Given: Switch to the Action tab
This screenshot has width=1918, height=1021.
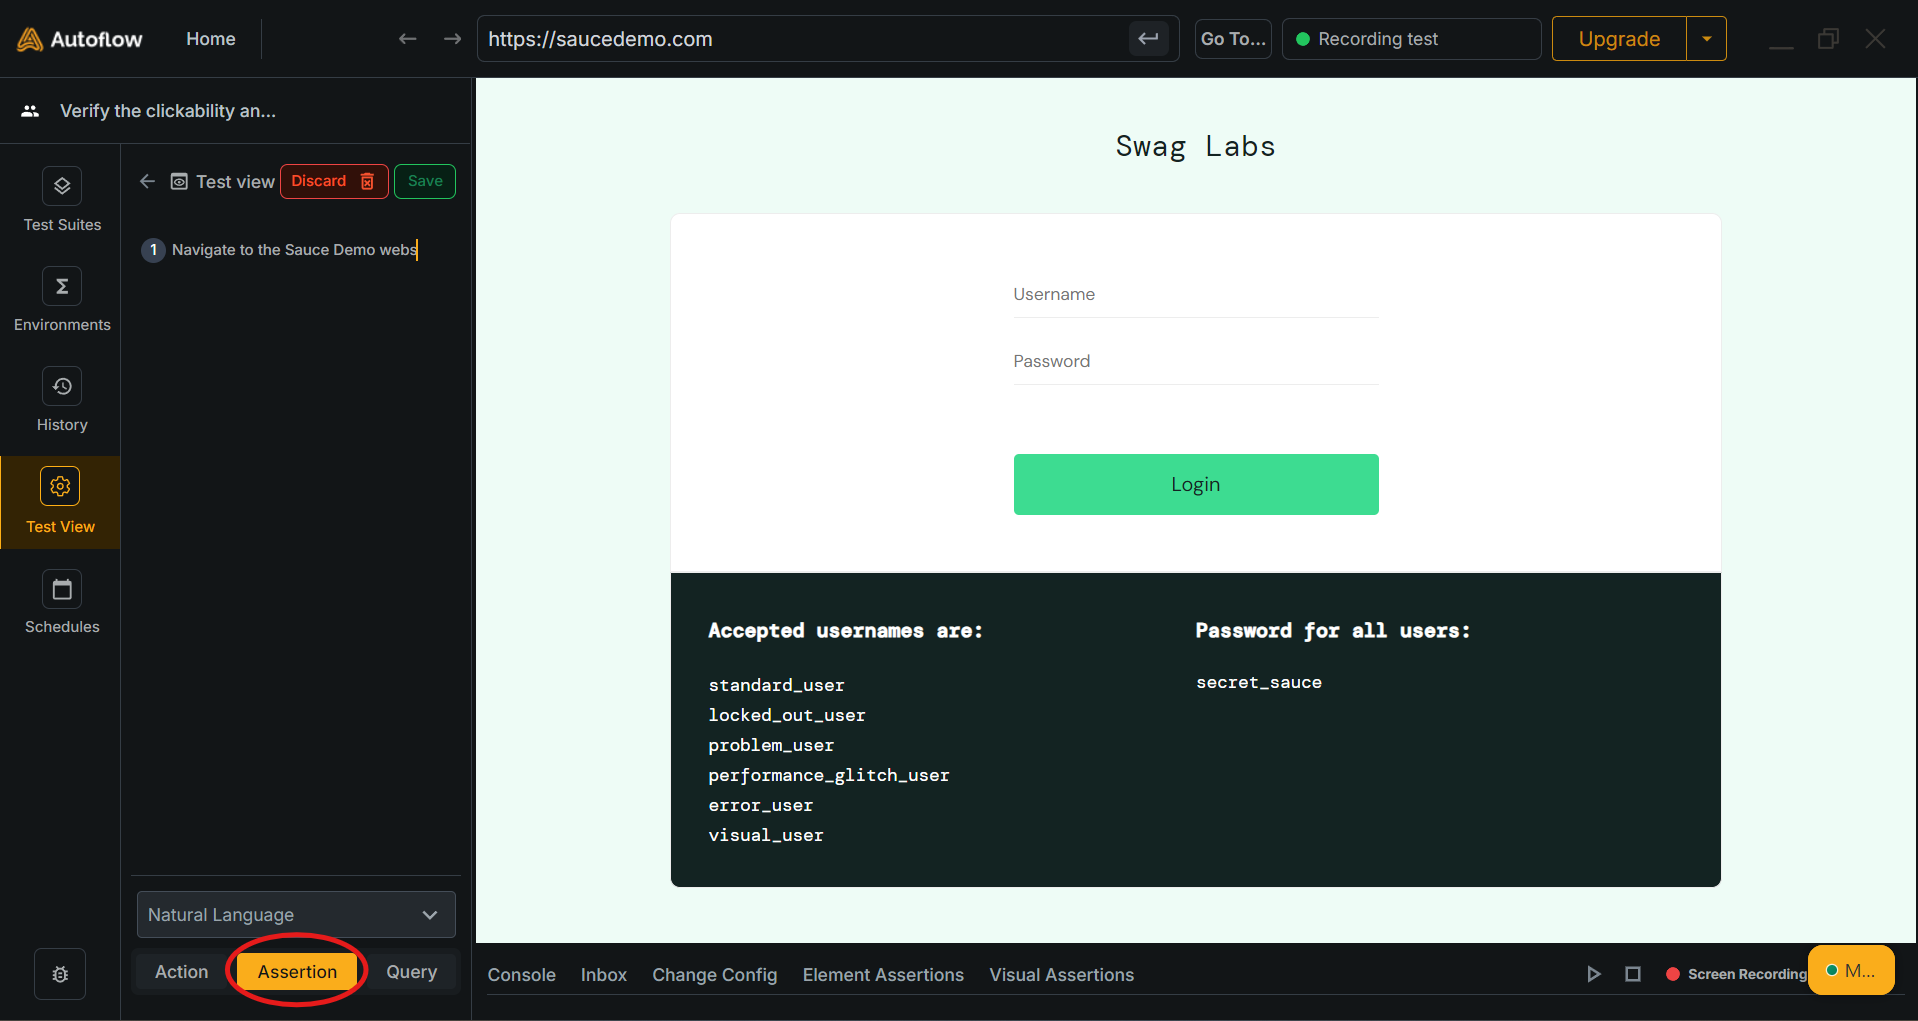Looking at the screenshot, I should tap(182, 972).
